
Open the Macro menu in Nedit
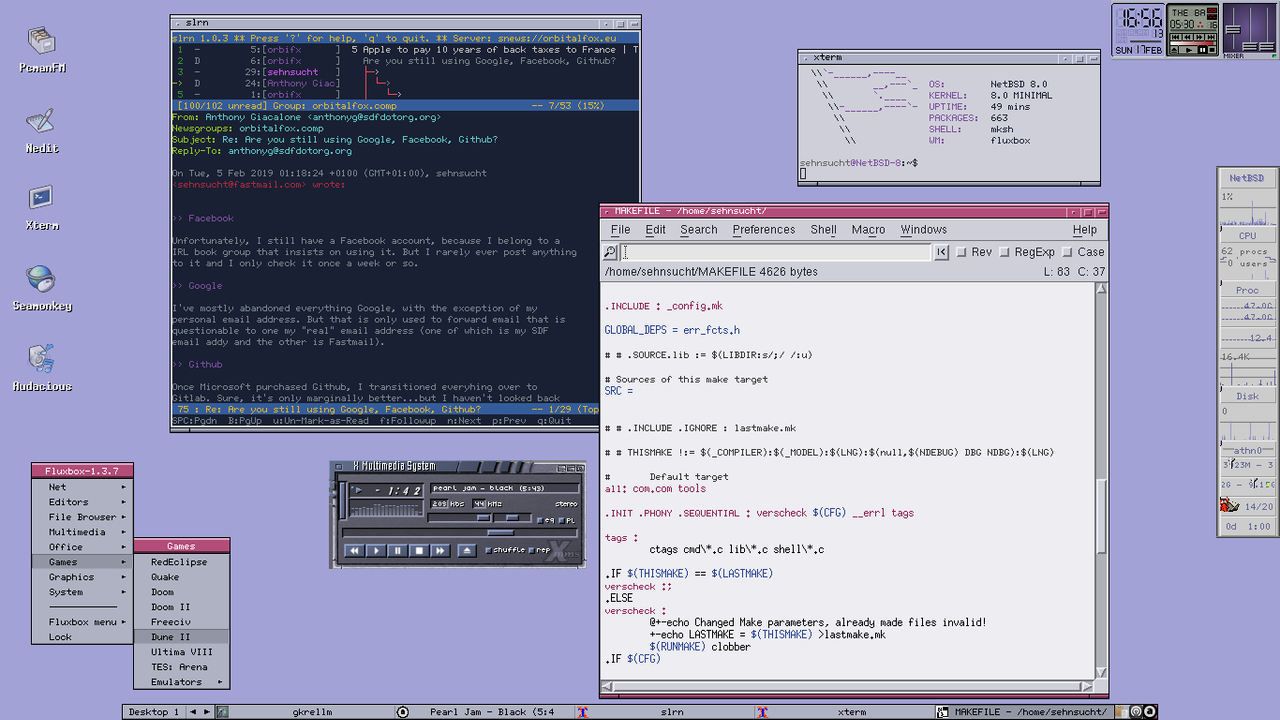[868, 229]
